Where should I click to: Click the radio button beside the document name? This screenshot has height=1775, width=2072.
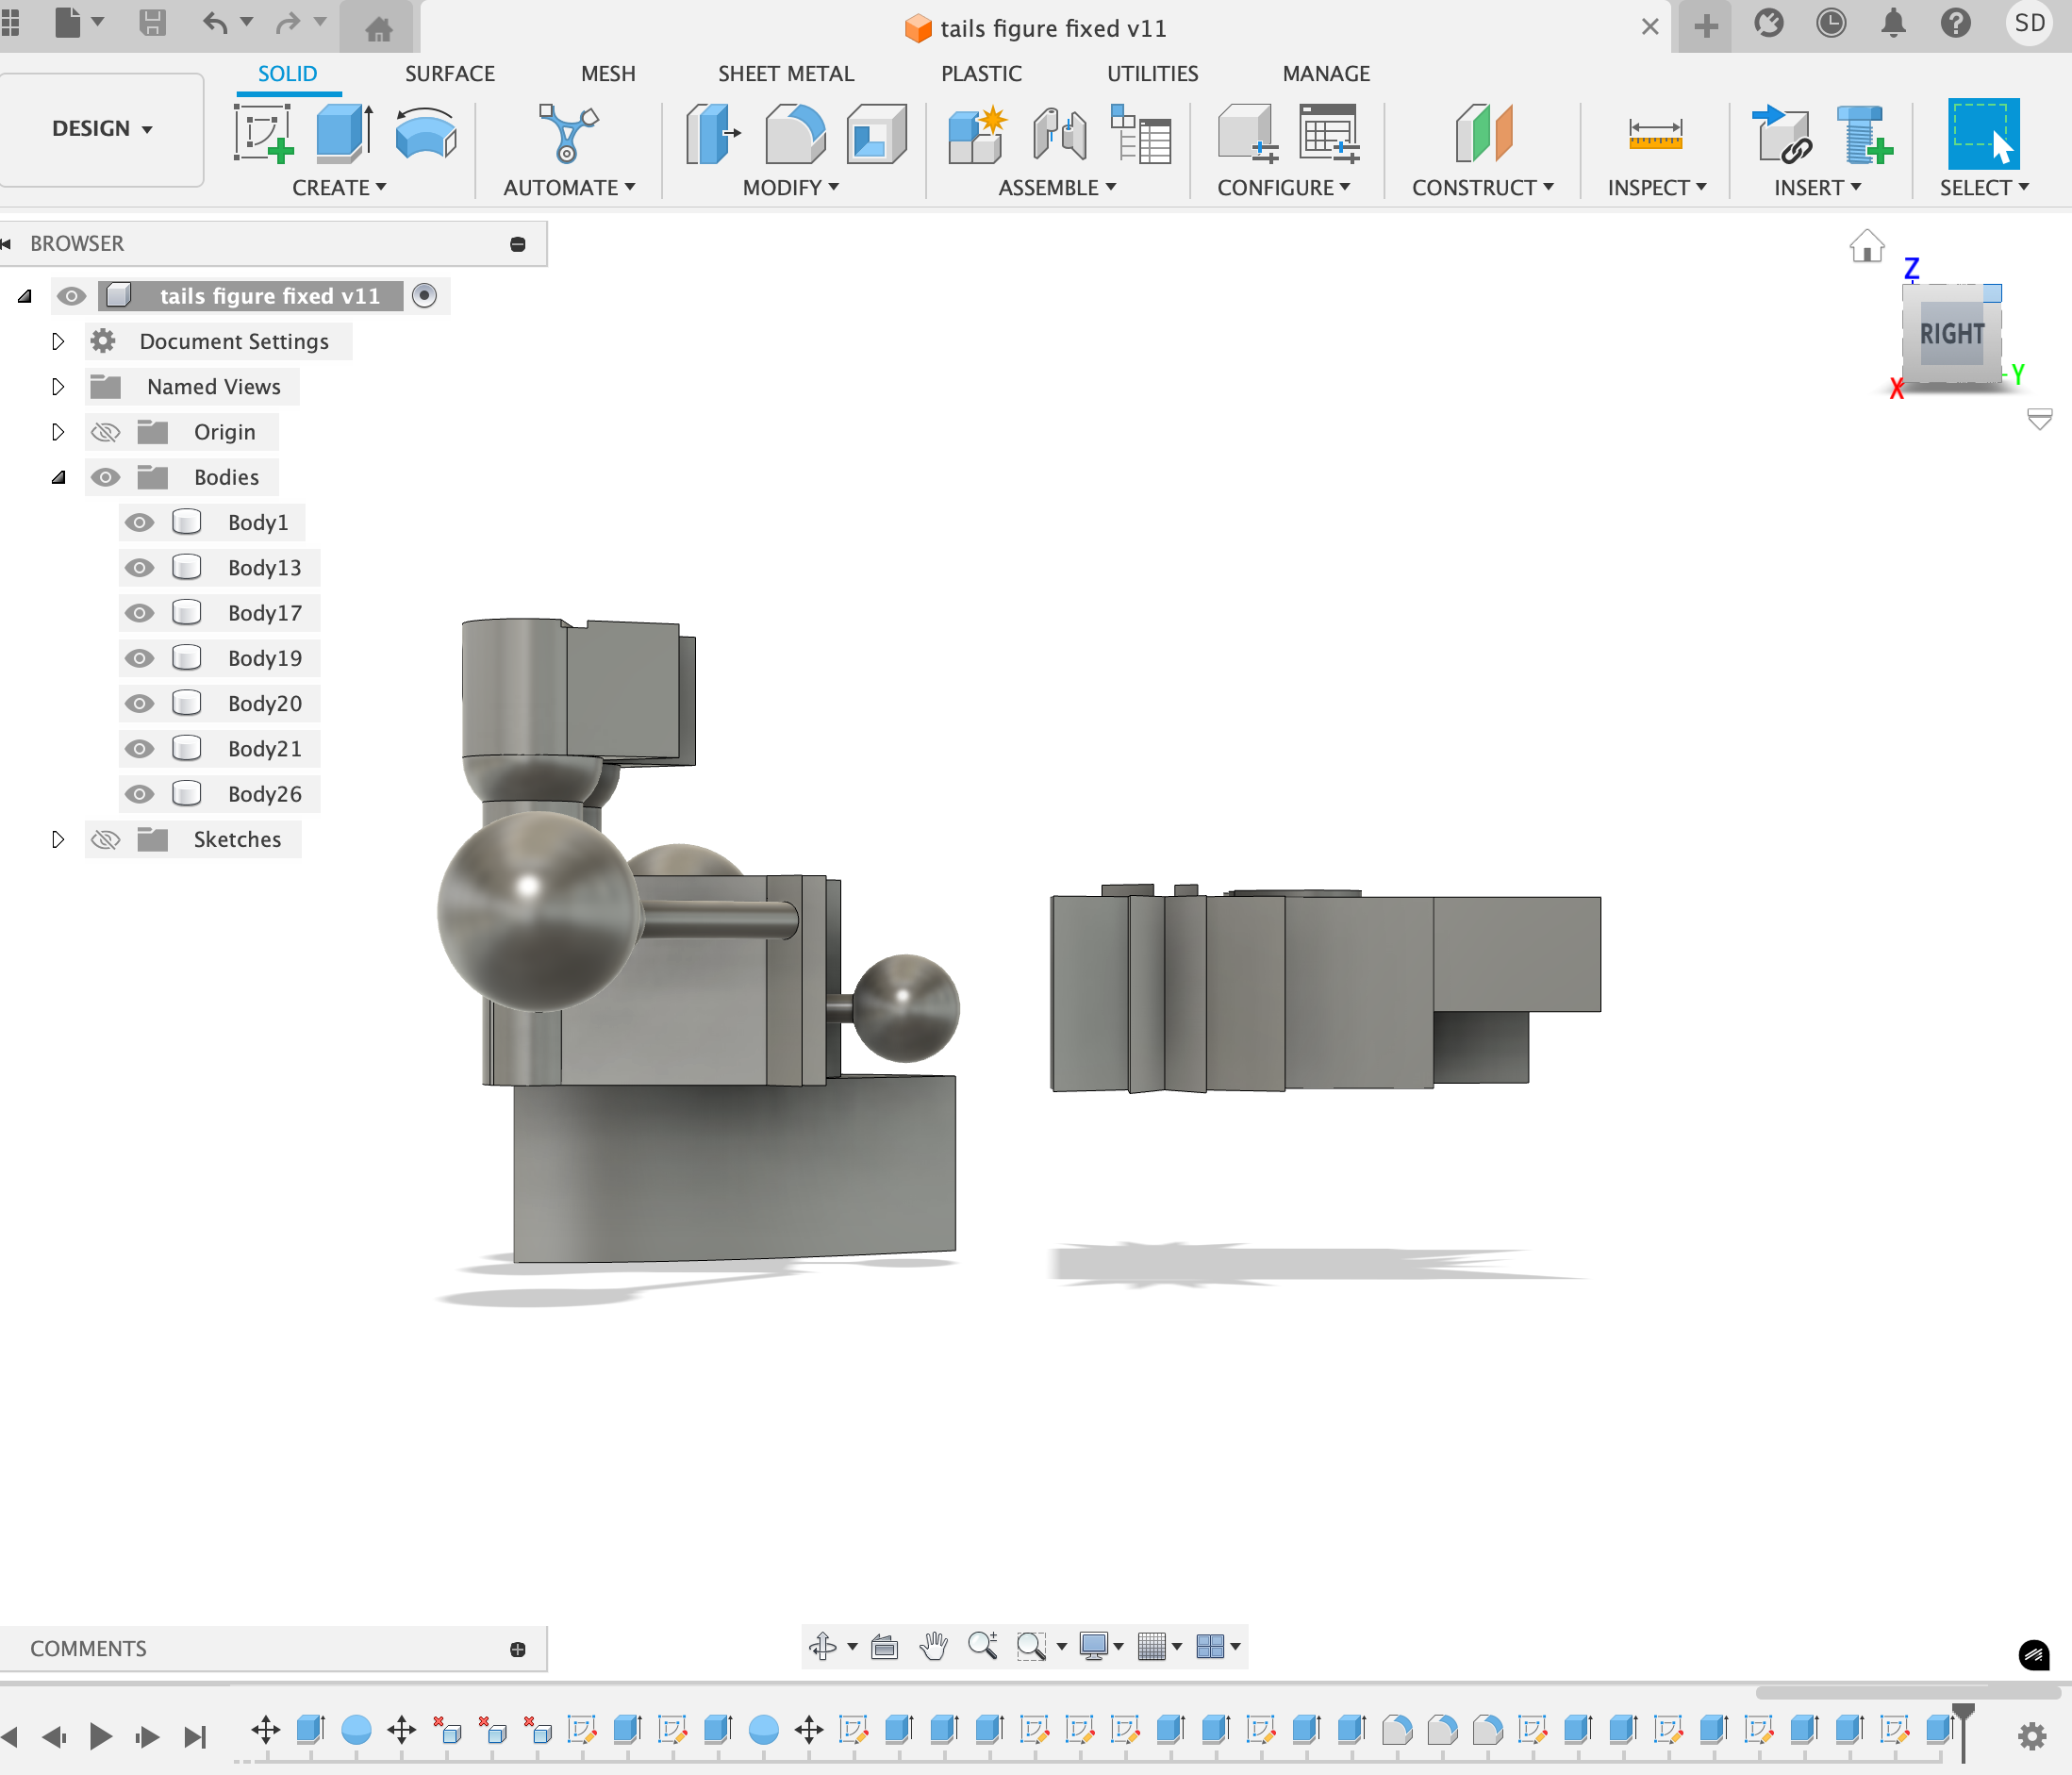424,295
